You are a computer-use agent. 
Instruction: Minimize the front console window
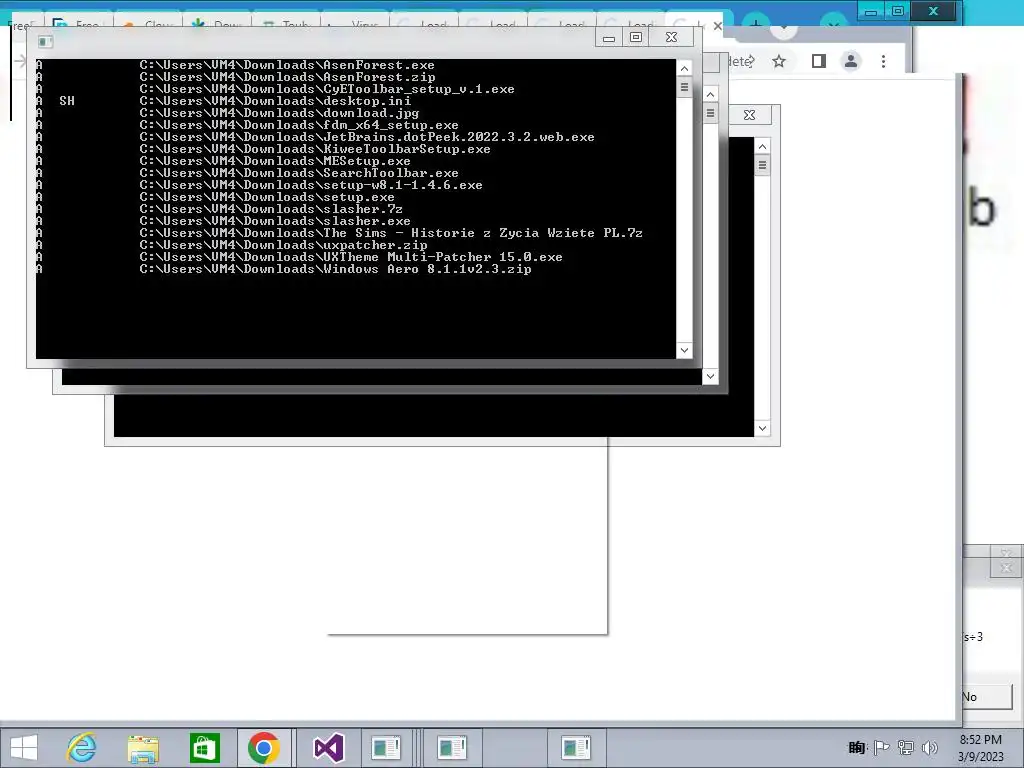click(x=609, y=38)
